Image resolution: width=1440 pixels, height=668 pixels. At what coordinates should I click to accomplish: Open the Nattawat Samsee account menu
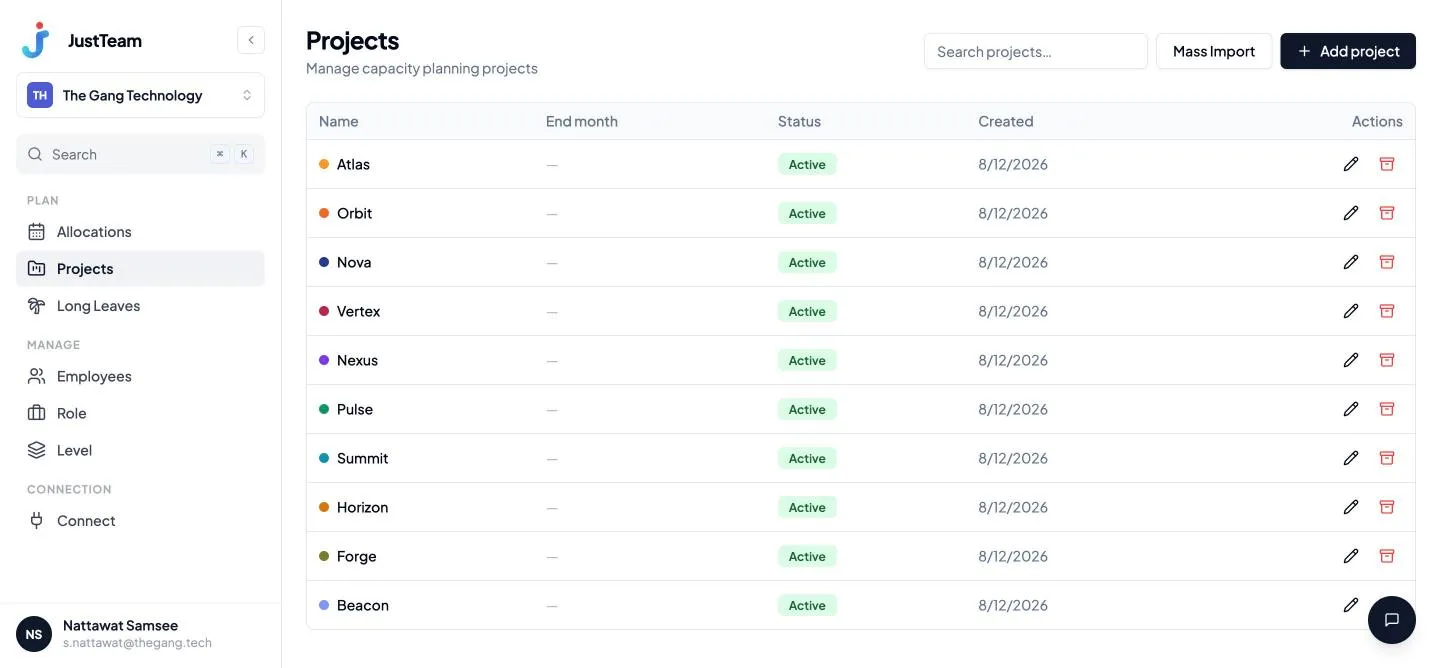pos(141,634)
